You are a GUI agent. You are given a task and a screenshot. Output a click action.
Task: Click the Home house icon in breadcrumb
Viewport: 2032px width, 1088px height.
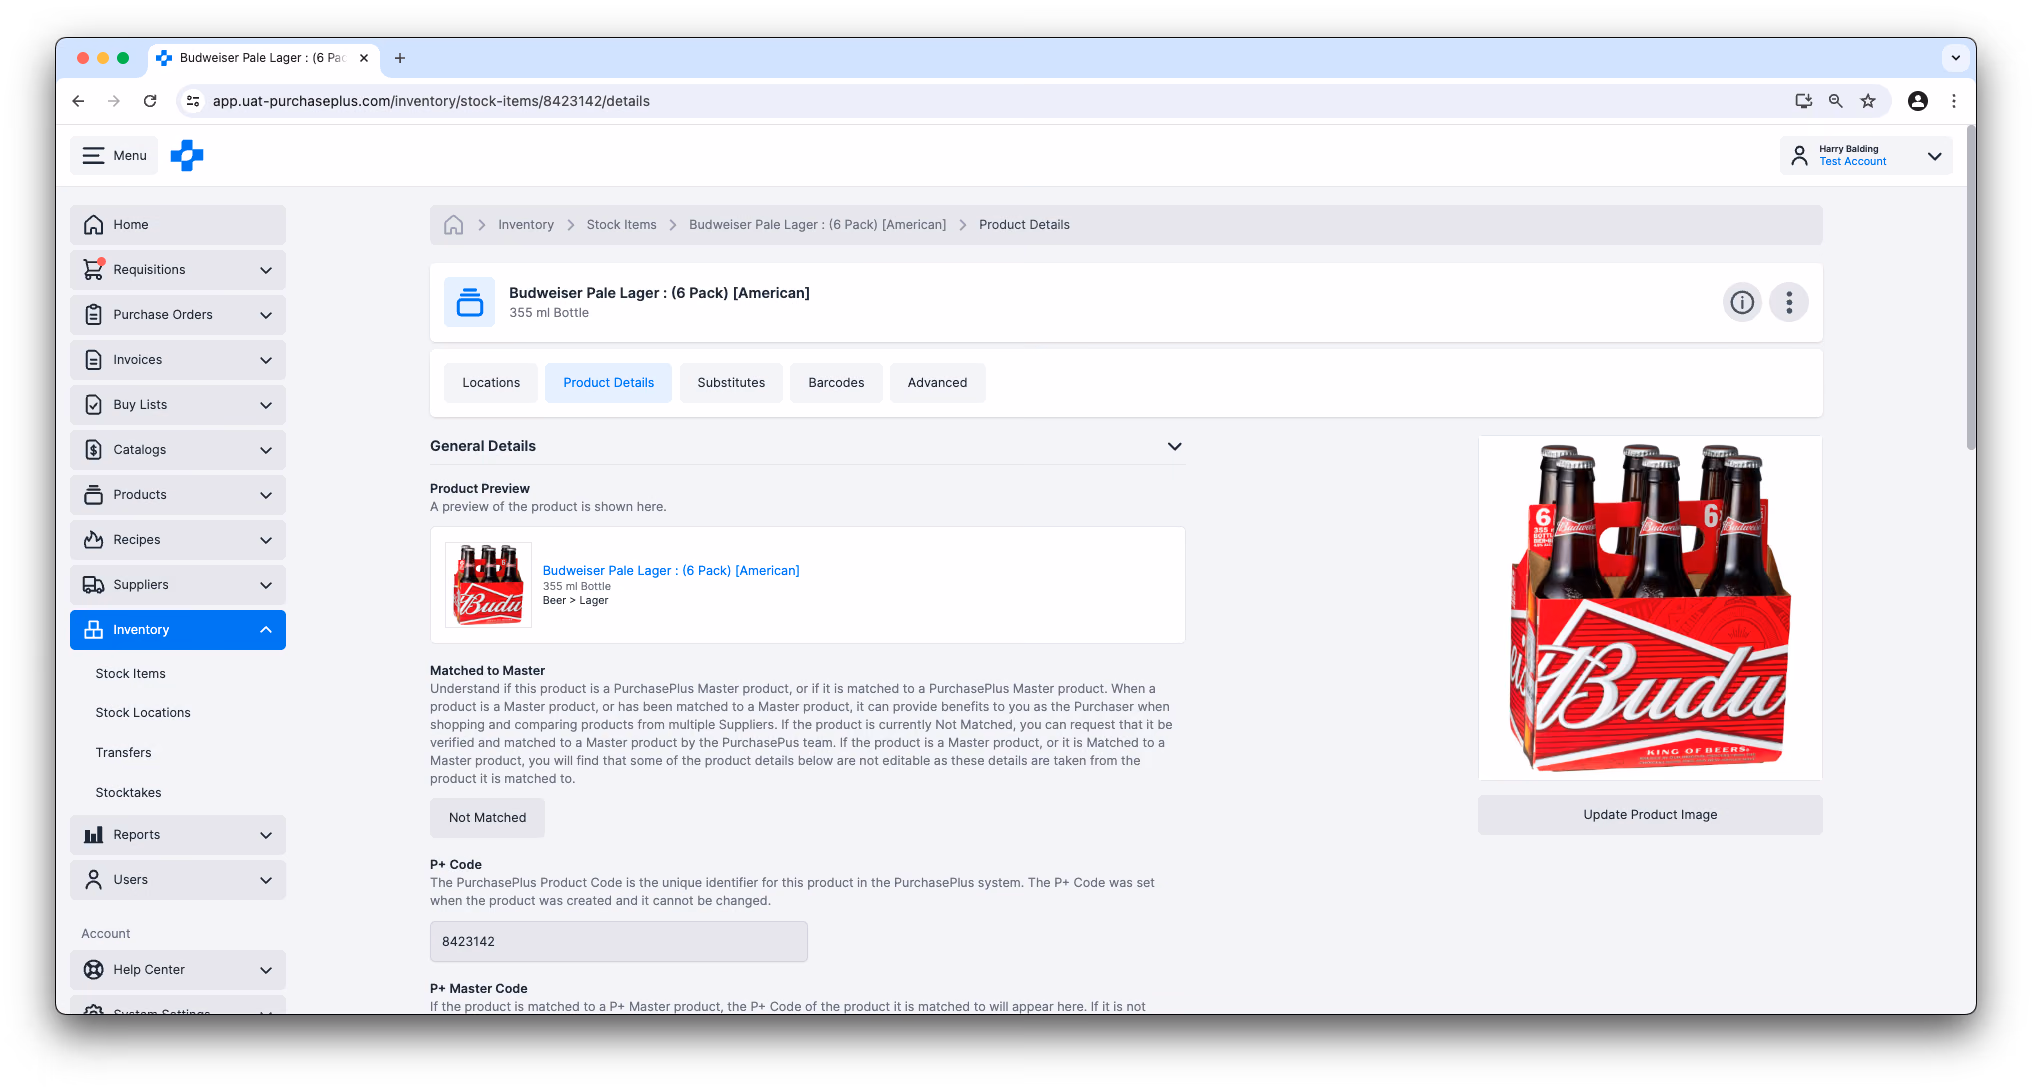pyautogui.click(x=453, y=225)
